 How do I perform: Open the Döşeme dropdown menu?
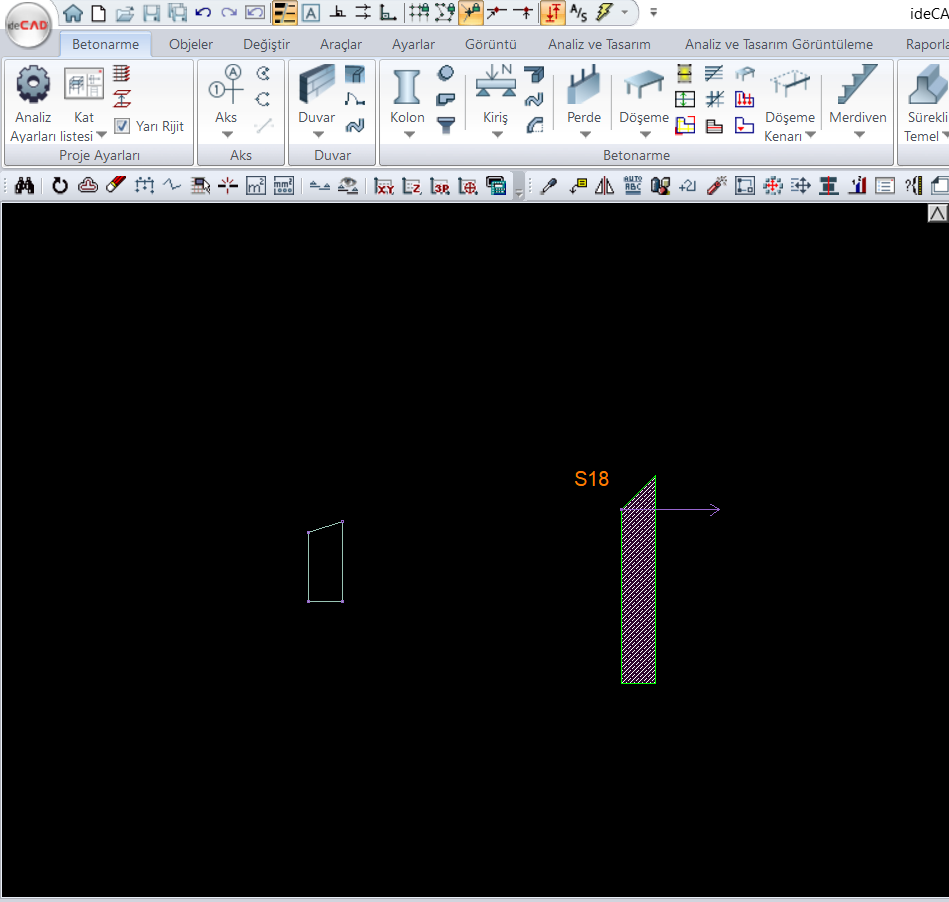[x=643, y=135]
